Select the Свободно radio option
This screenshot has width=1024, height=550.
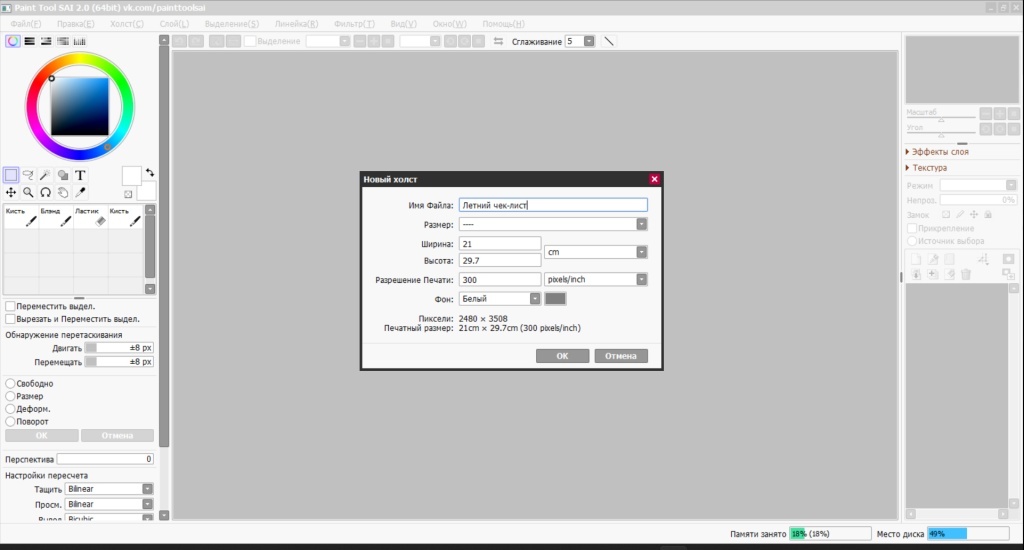coord(10,383)
